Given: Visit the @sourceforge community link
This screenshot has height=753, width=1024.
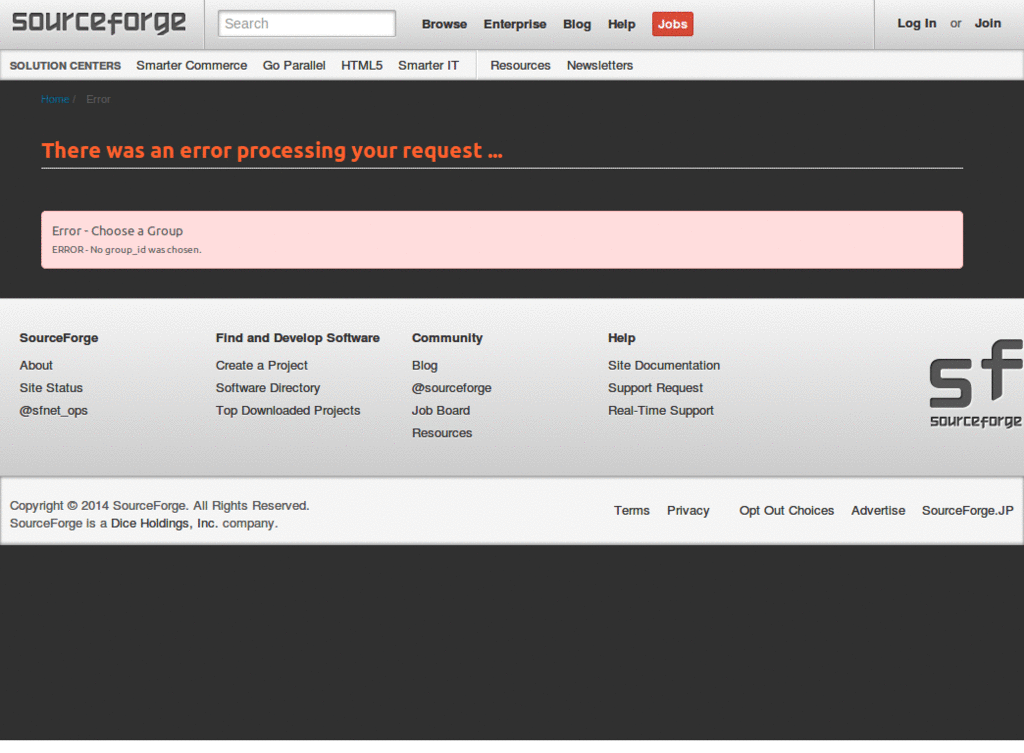Looking at the screenshot, I should pyautogui.click(x=451, y=388).
